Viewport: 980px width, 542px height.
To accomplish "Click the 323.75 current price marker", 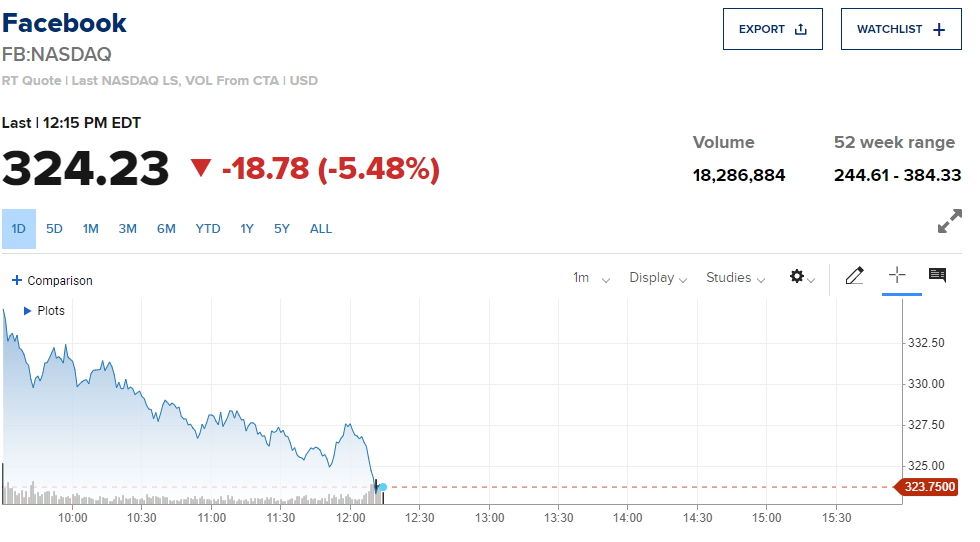I will (928, 487).
